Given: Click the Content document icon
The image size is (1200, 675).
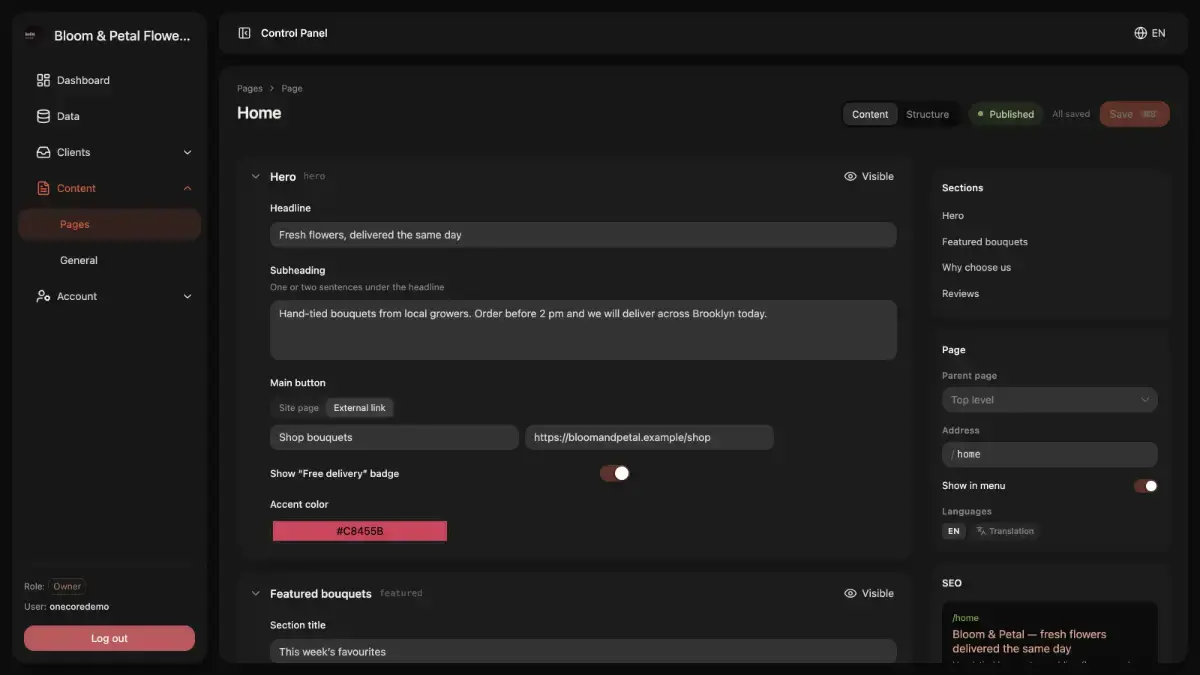Looking at the screenshot, I should pos(43,188).
